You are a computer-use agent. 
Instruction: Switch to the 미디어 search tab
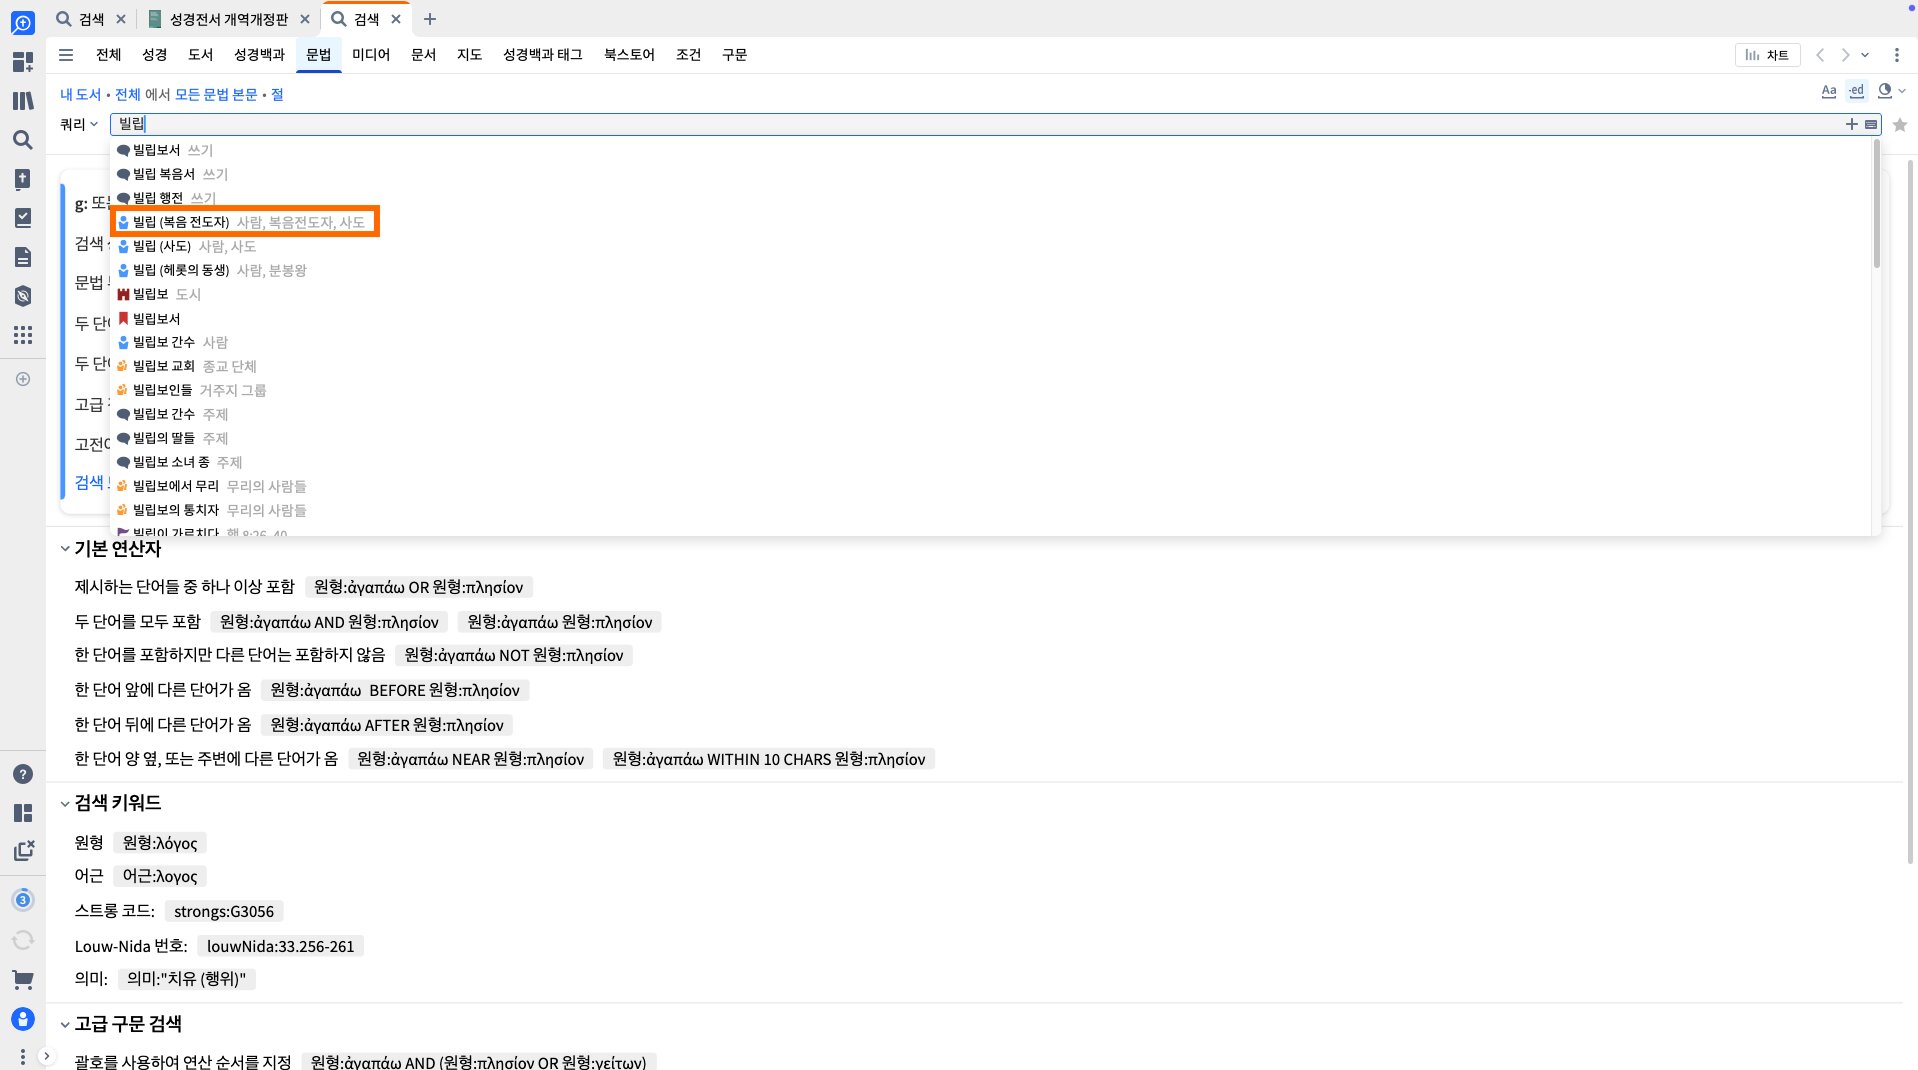[x=370, y=55]
